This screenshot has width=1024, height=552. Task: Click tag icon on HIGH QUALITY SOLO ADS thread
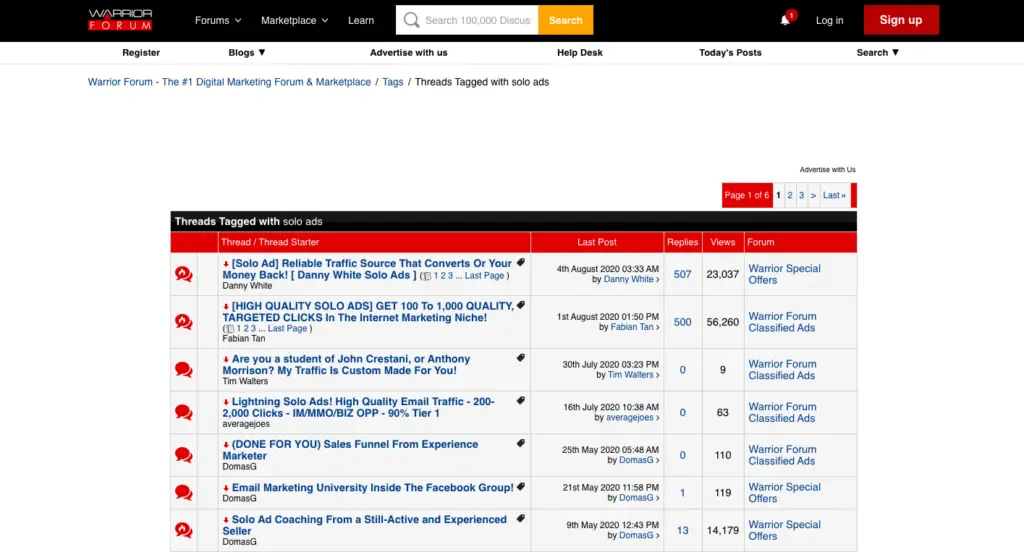coord(520,305)
